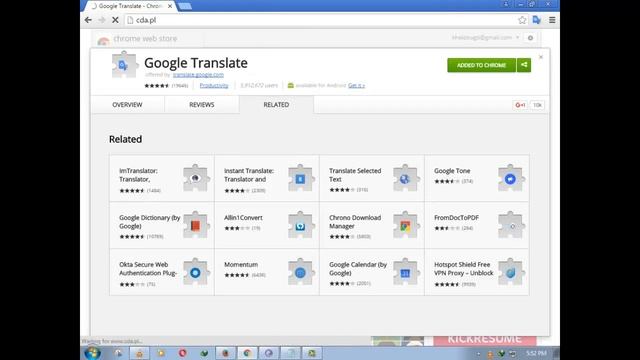The image size is (640, 360).
Task: Click the 'AllIn1Convert' title
Action: (243, 218)
